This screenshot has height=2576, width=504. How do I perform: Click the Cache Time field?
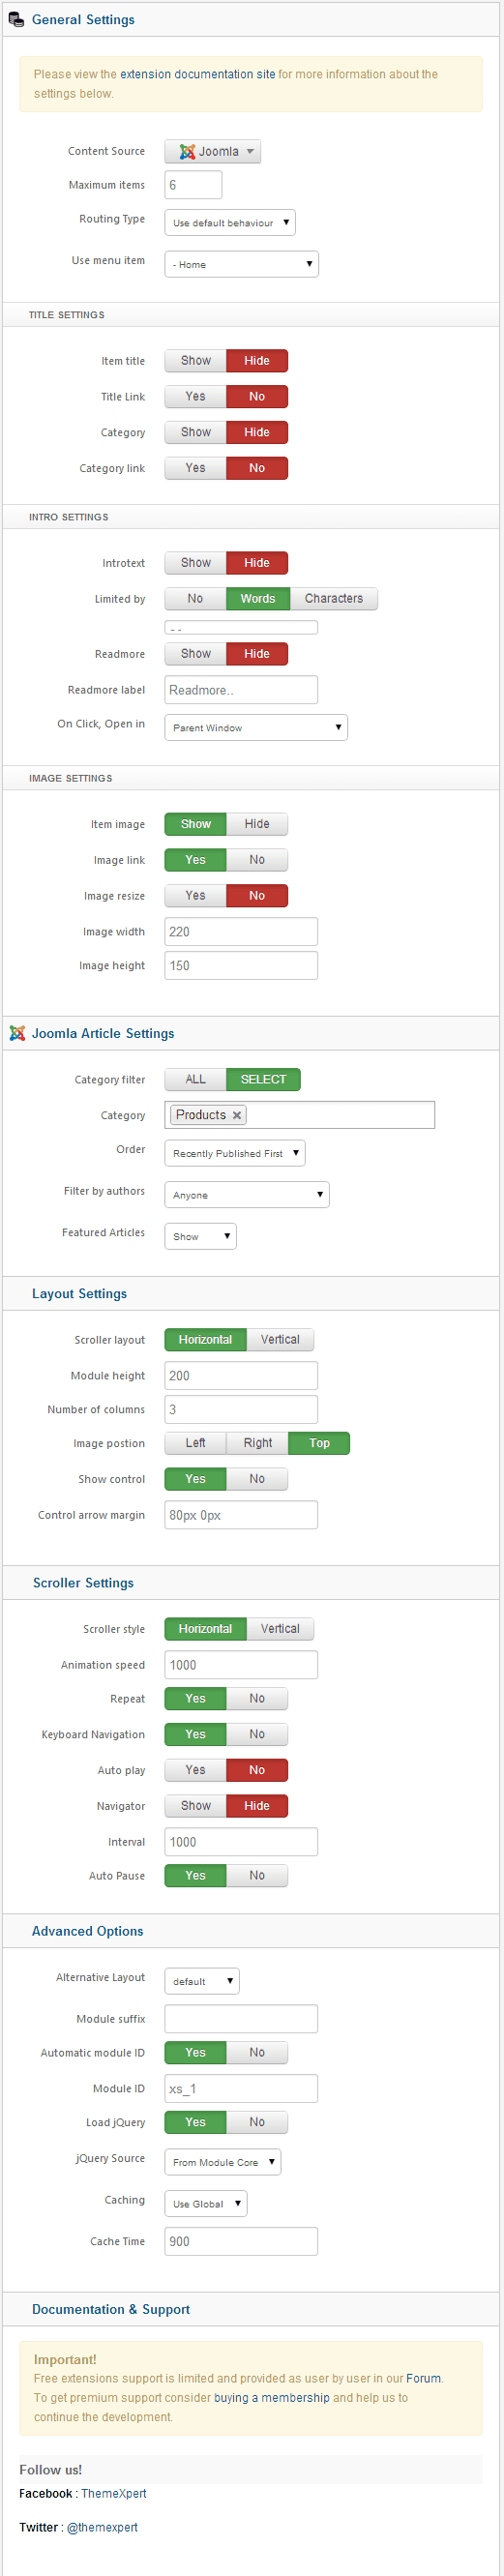(x=241, y=2241)
